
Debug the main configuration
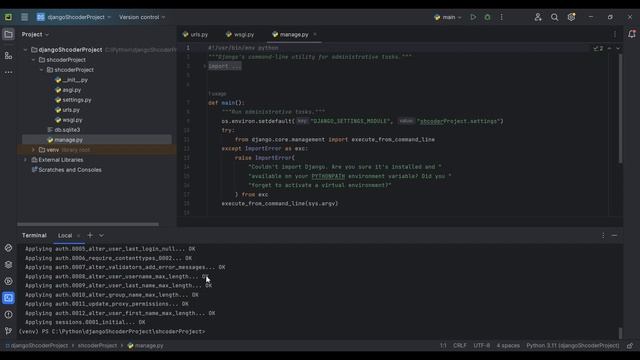[487, 17]
